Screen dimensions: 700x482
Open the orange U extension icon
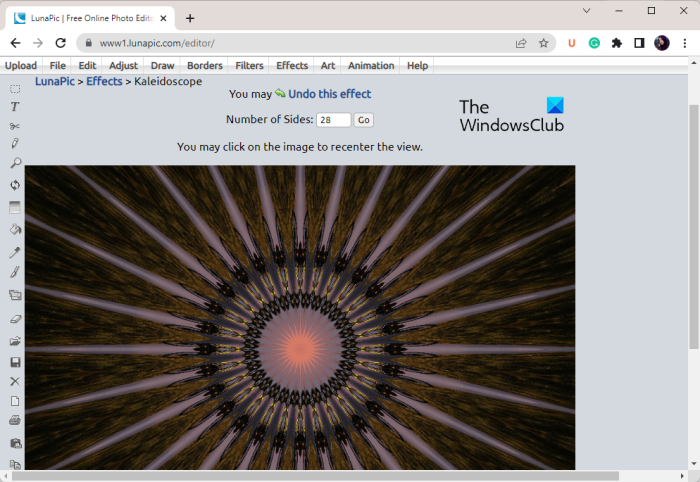[571, 43]
